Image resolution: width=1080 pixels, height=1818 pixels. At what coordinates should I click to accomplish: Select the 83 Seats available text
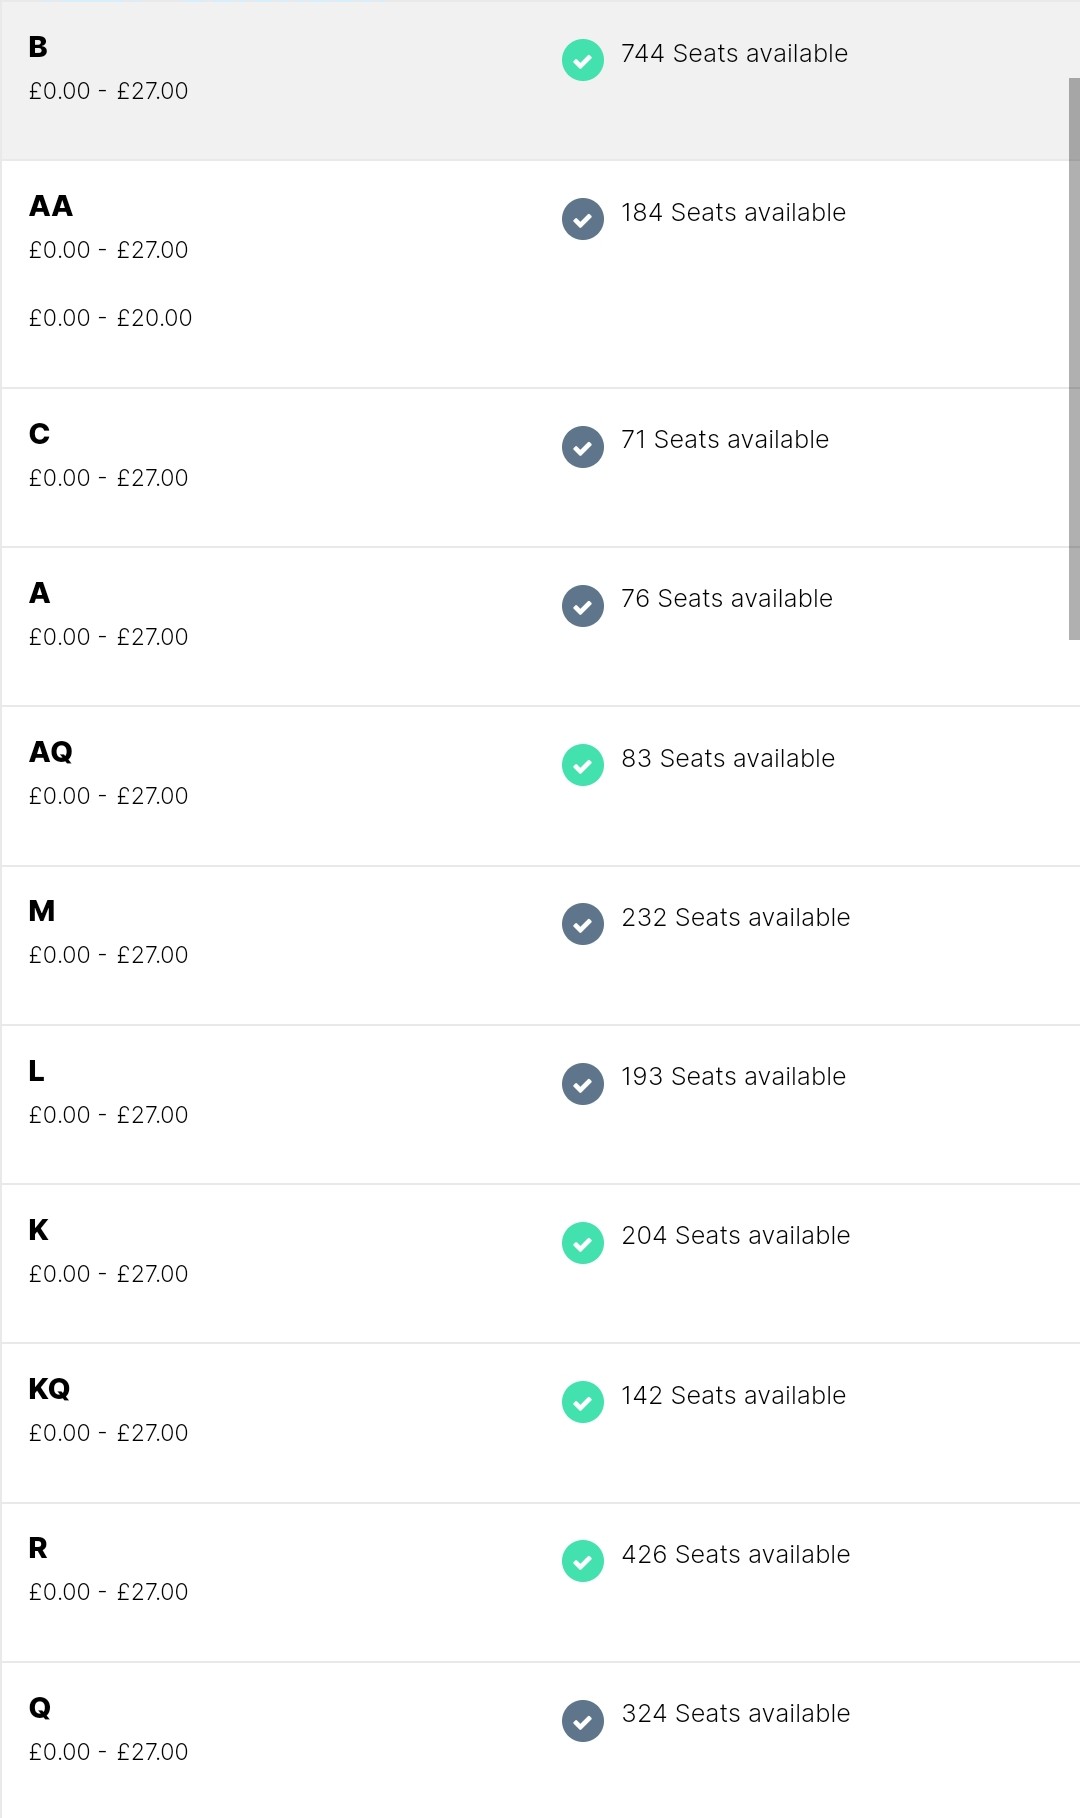728,758
